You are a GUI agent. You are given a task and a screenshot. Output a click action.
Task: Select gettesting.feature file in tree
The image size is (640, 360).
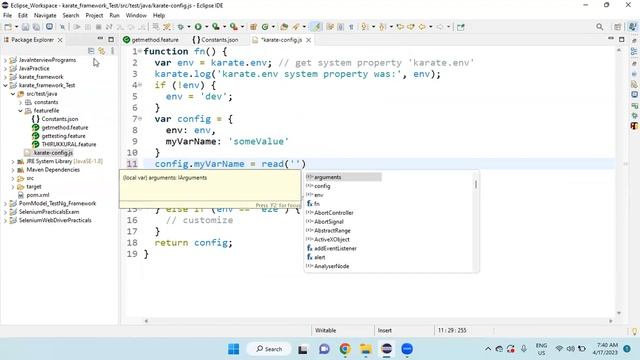point(63,136)
